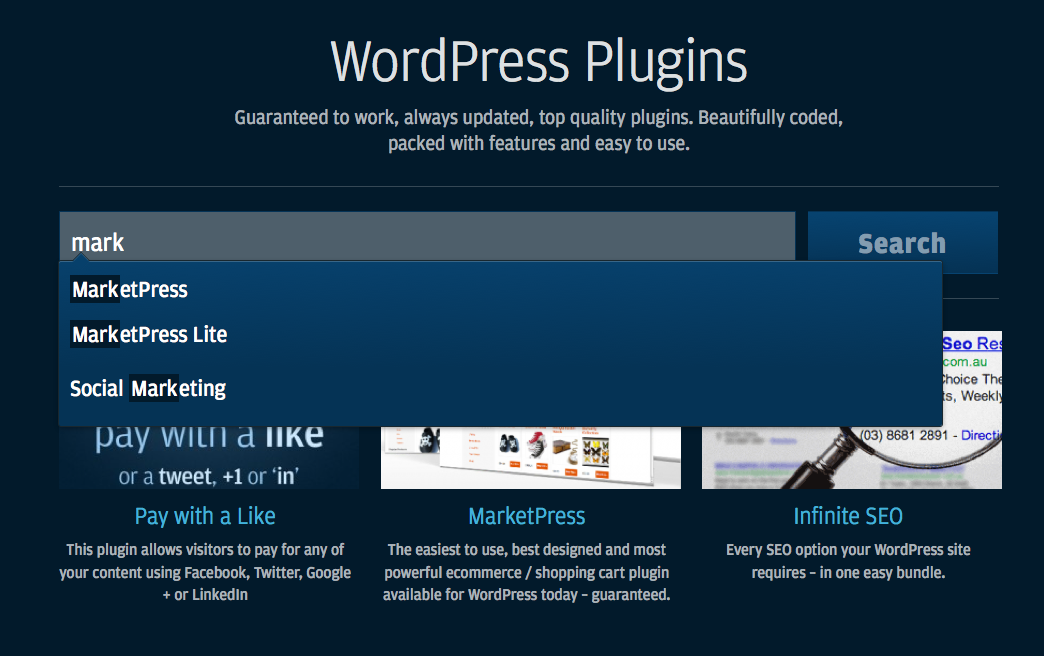This screenshot has width=1044, height=656.
Task: Open the Pay with a Like thumbnail
Action: click(x=209, y=457)
